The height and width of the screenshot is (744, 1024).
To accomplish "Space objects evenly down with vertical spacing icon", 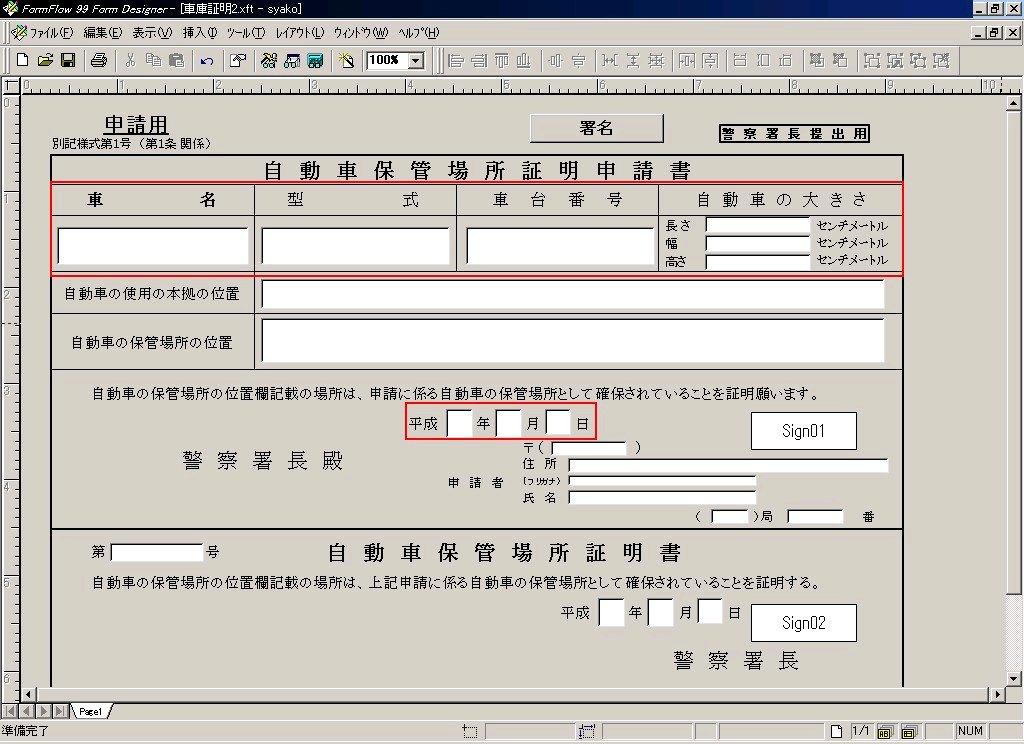I will [x=633, y=61].
